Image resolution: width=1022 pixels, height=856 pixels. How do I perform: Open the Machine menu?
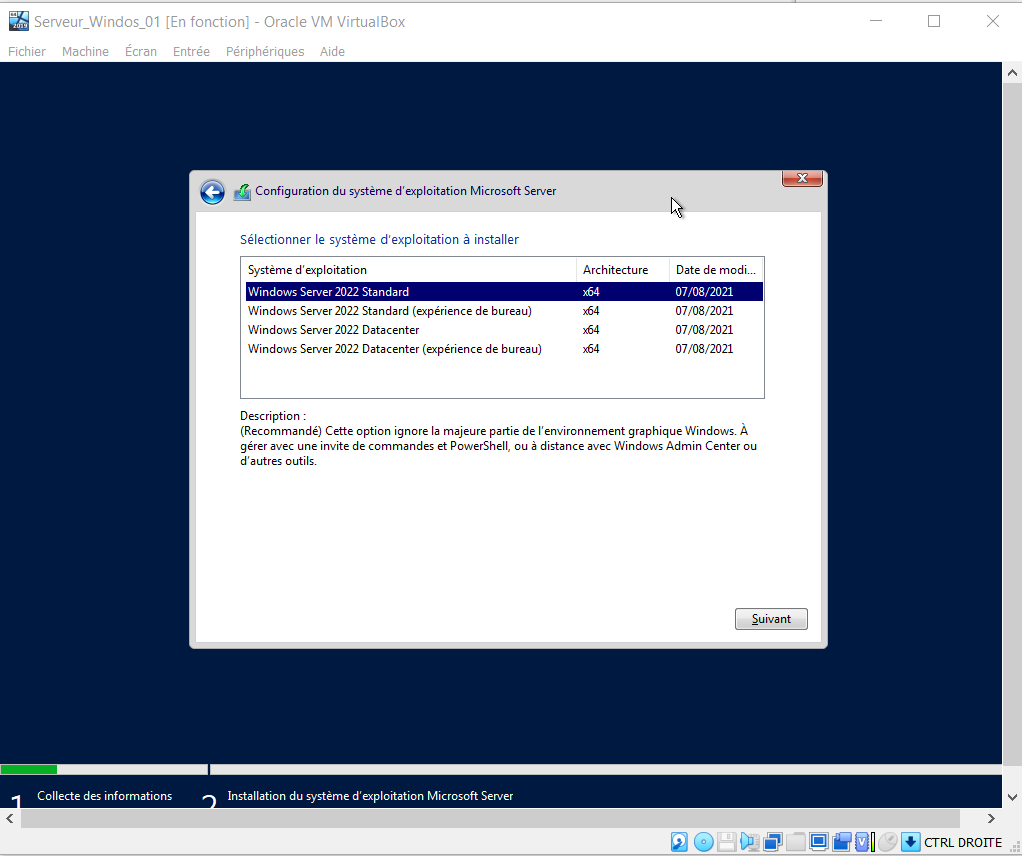tap(85, 51)
